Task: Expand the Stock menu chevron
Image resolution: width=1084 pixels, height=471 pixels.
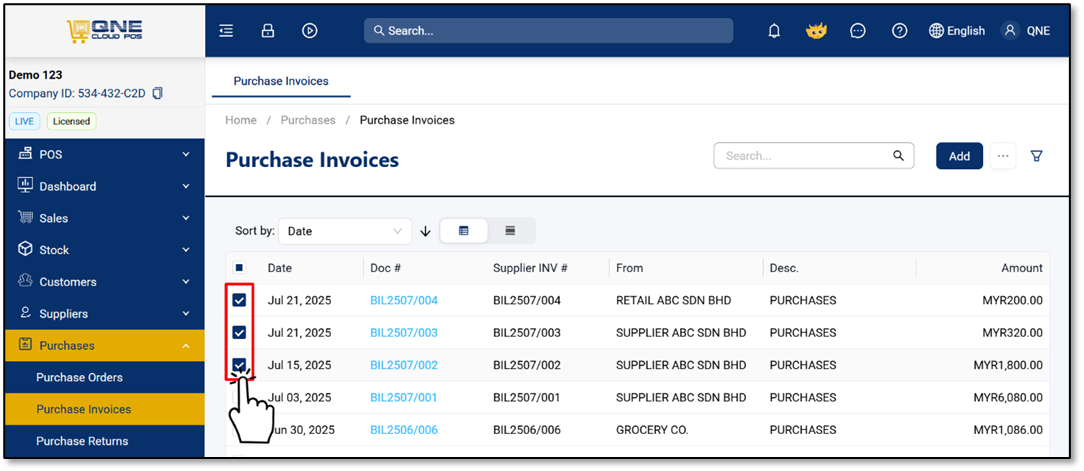Action: [185, 250]
